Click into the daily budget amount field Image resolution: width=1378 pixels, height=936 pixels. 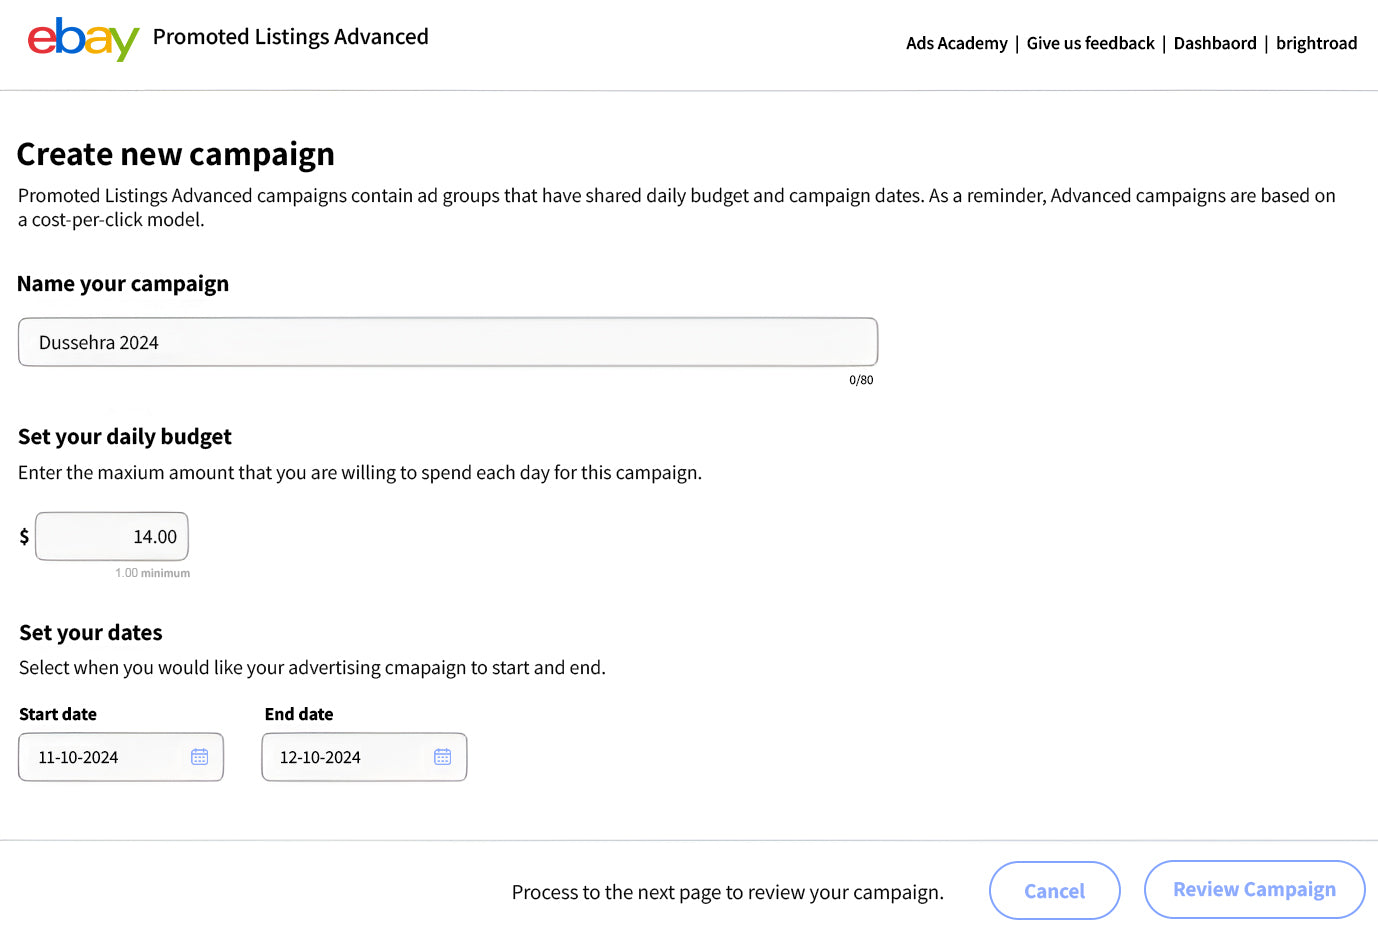point(112,537)
